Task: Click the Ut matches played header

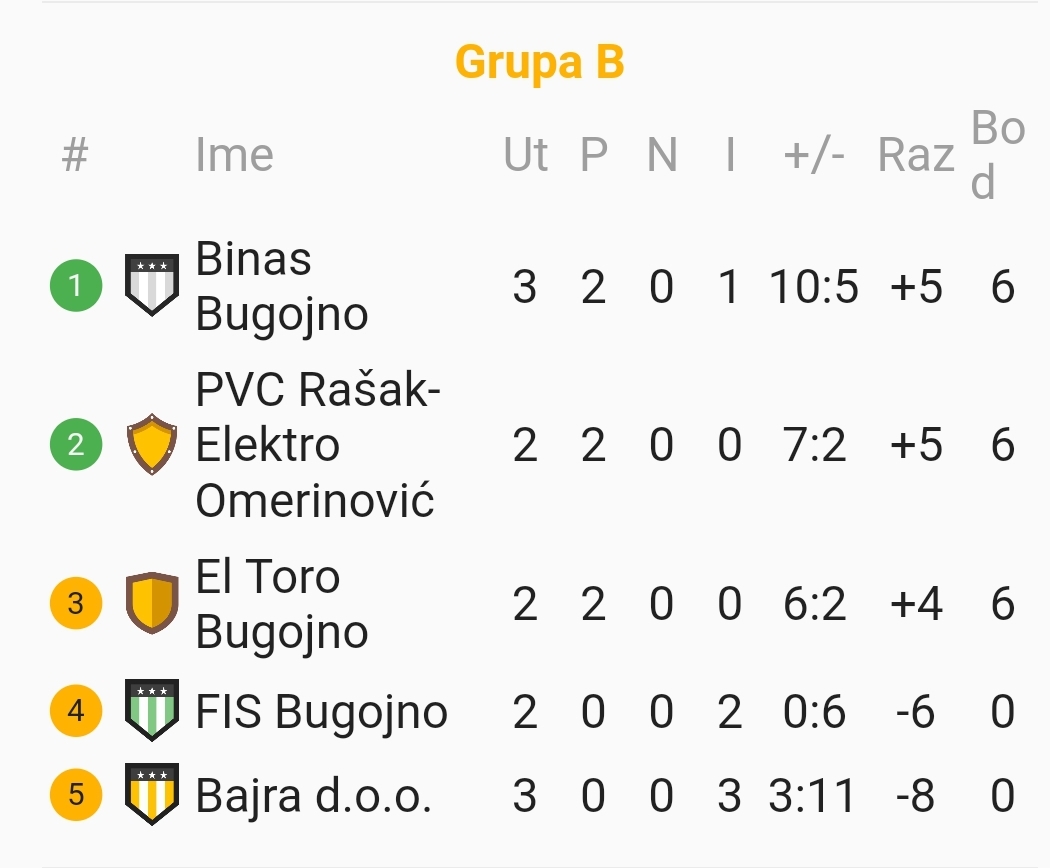Action: pos(525,155)
